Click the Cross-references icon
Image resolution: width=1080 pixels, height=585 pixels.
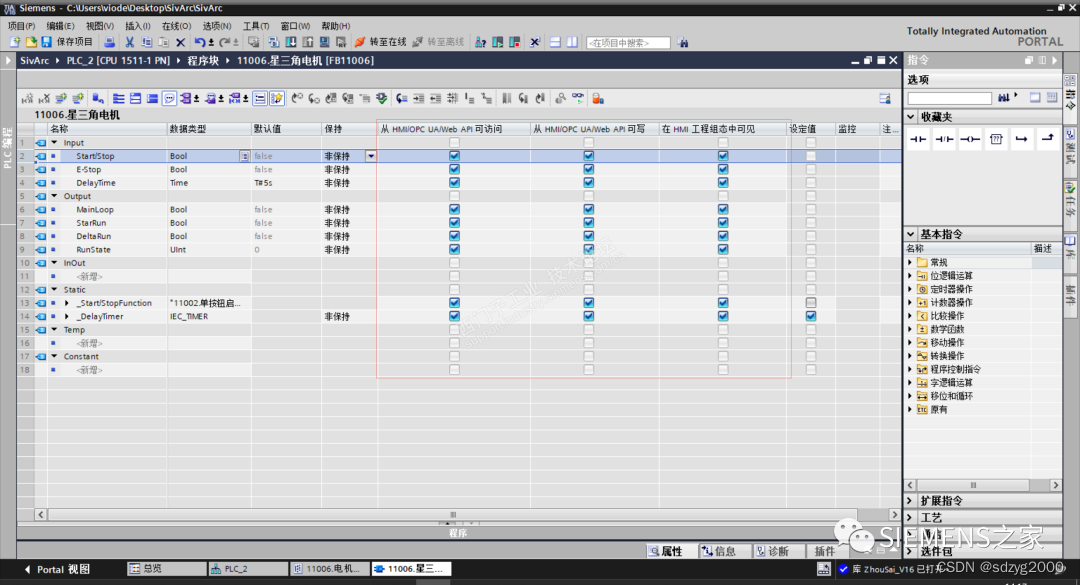(x=534, y=42)
